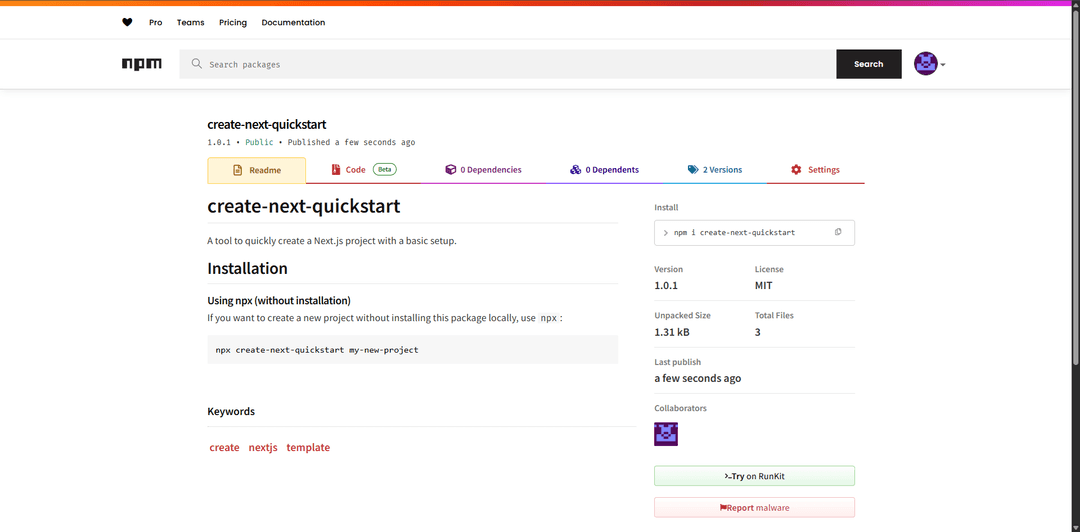The height and width of the screenshot is (532, 1080).
Task: Click the Public label under package name
Action: [259, 142]
